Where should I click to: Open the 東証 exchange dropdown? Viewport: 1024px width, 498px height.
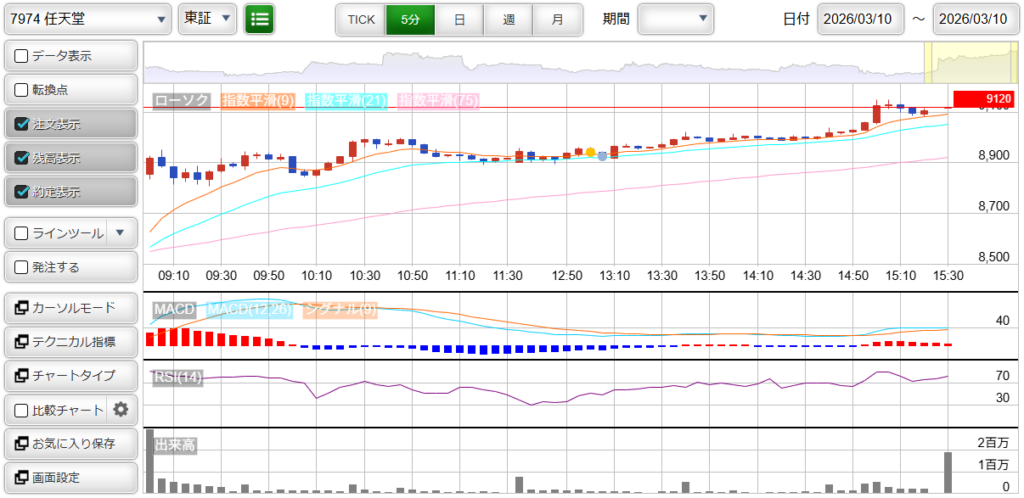coord(208,19)
